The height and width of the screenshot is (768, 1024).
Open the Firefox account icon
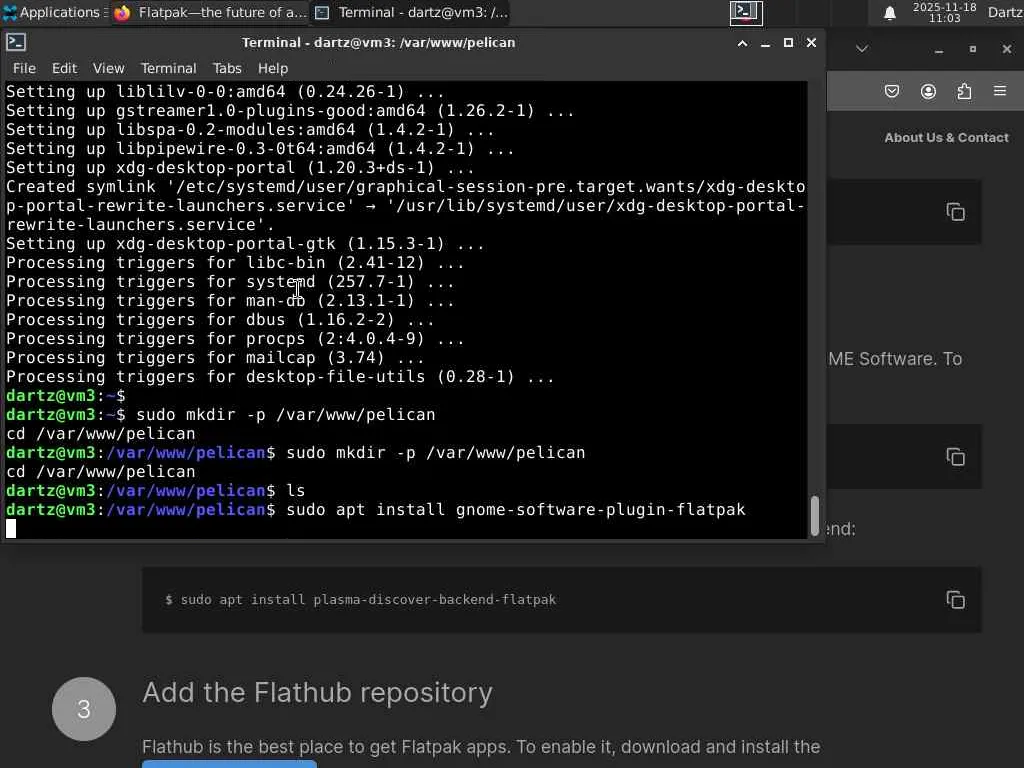click(x=928, y=91)
